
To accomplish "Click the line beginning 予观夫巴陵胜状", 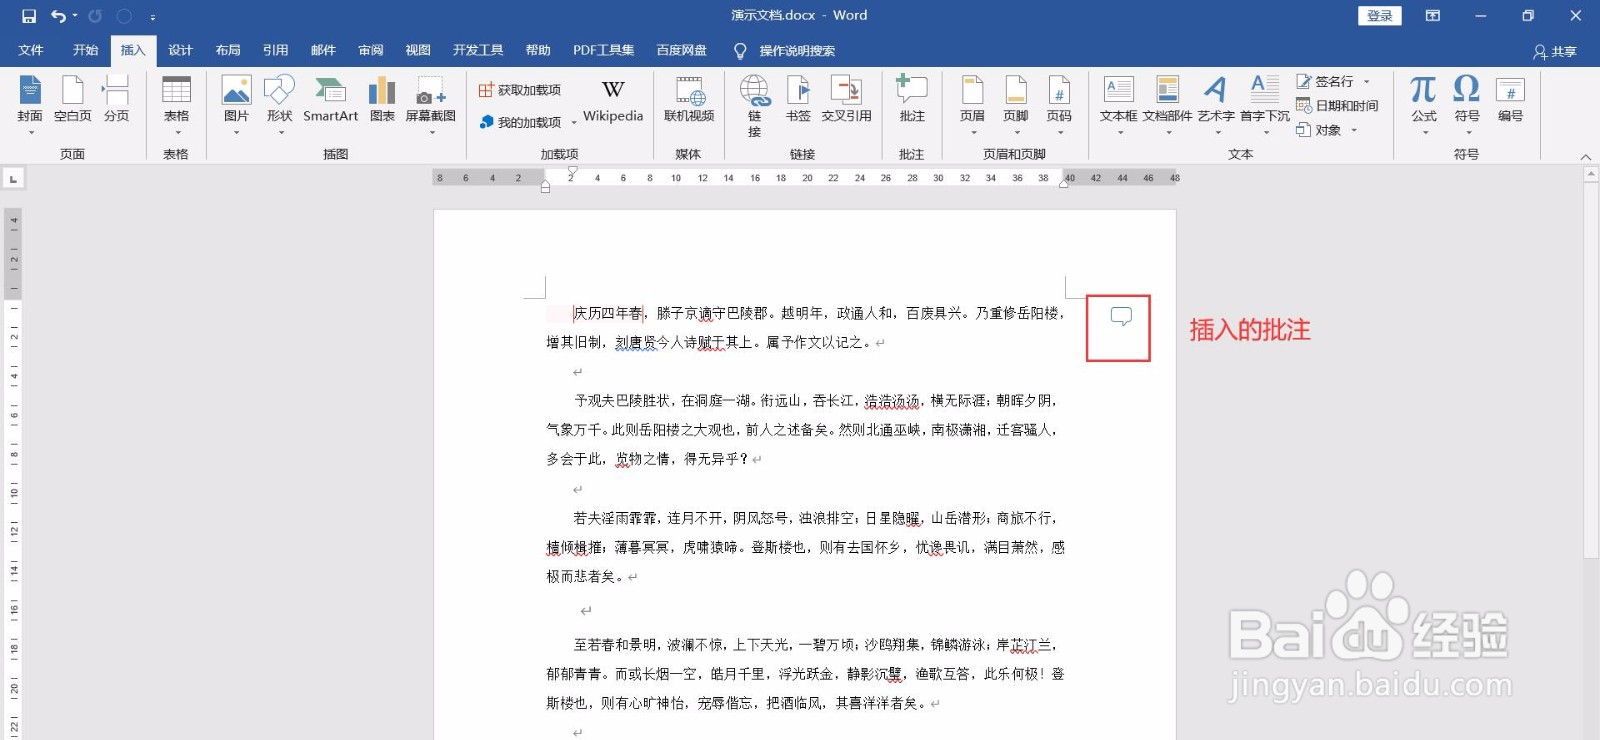I will 815,401.
